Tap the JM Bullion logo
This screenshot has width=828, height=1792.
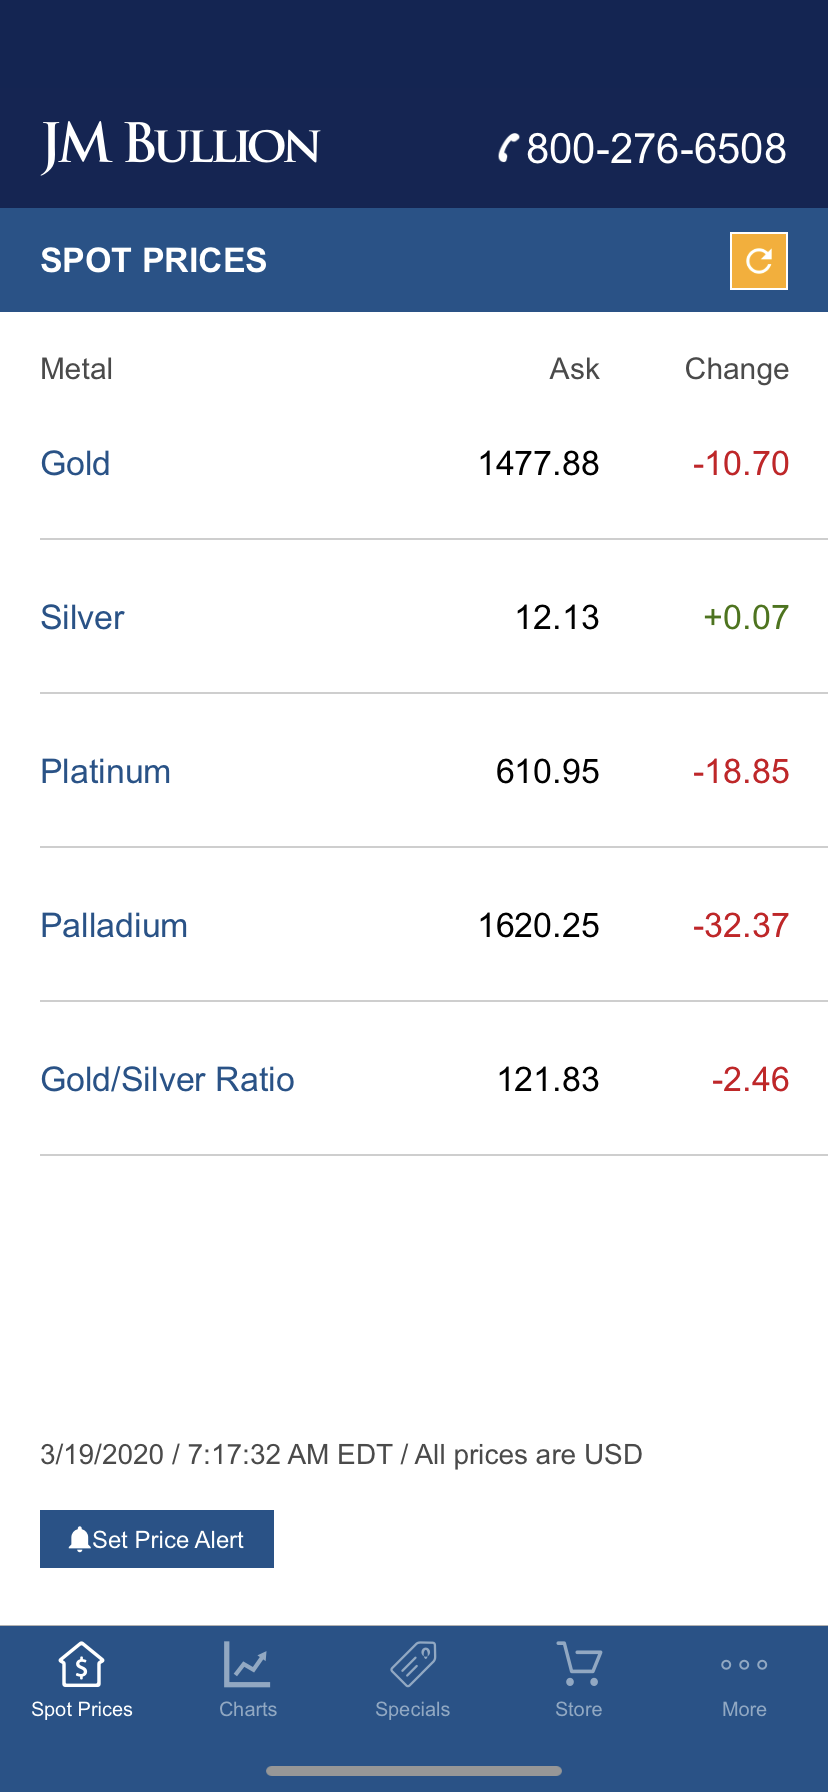[x=180, y=147]
